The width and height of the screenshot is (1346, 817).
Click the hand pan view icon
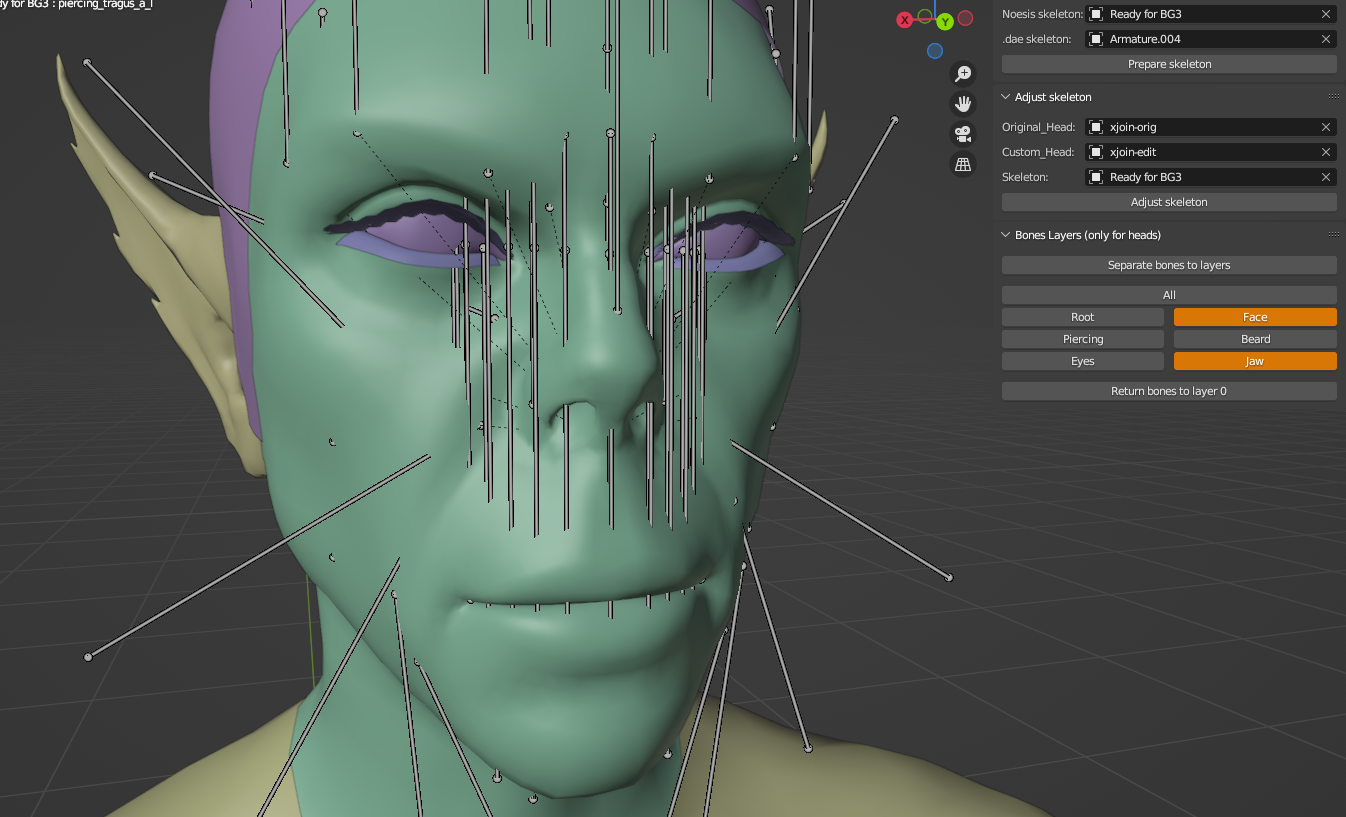[x=963, y=104]
